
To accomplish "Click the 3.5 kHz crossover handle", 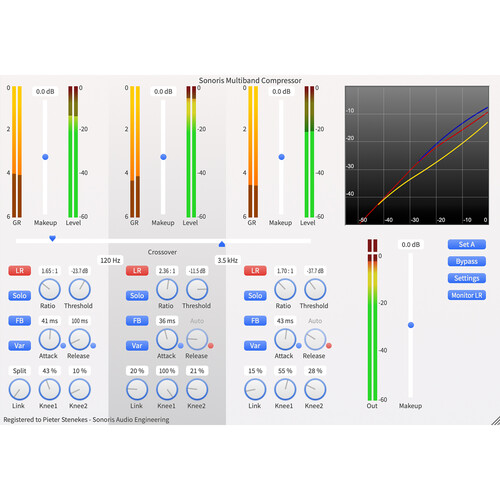I will [222, 244].
